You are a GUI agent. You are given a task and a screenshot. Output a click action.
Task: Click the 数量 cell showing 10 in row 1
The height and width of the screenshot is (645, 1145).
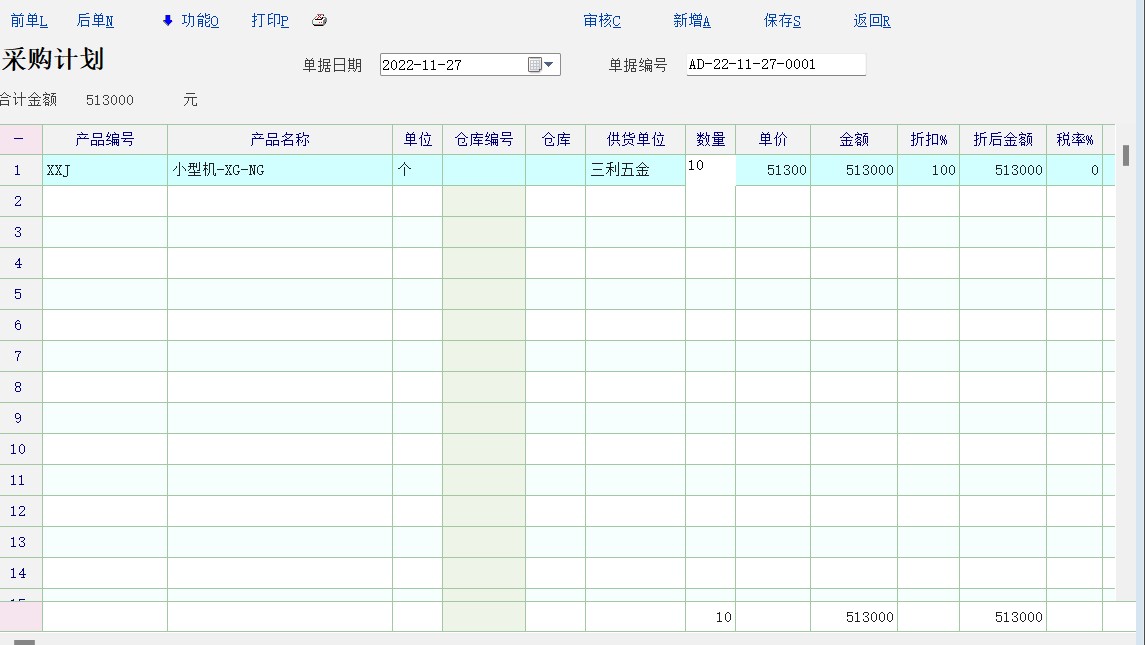pos(710,170)
